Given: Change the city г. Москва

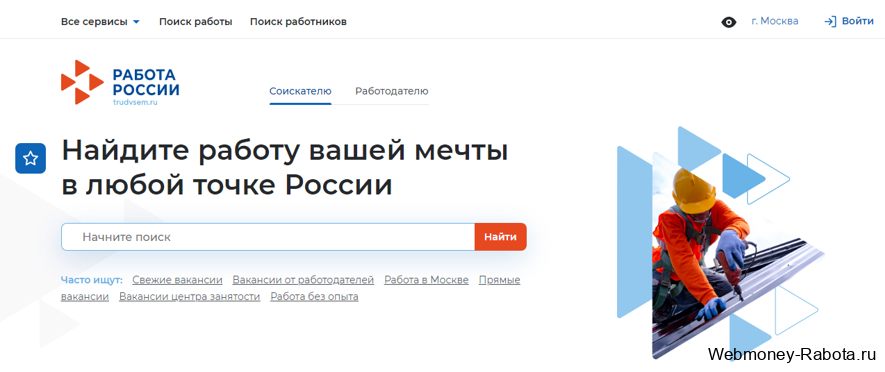Looking at the screenshot, I should 774,21.
